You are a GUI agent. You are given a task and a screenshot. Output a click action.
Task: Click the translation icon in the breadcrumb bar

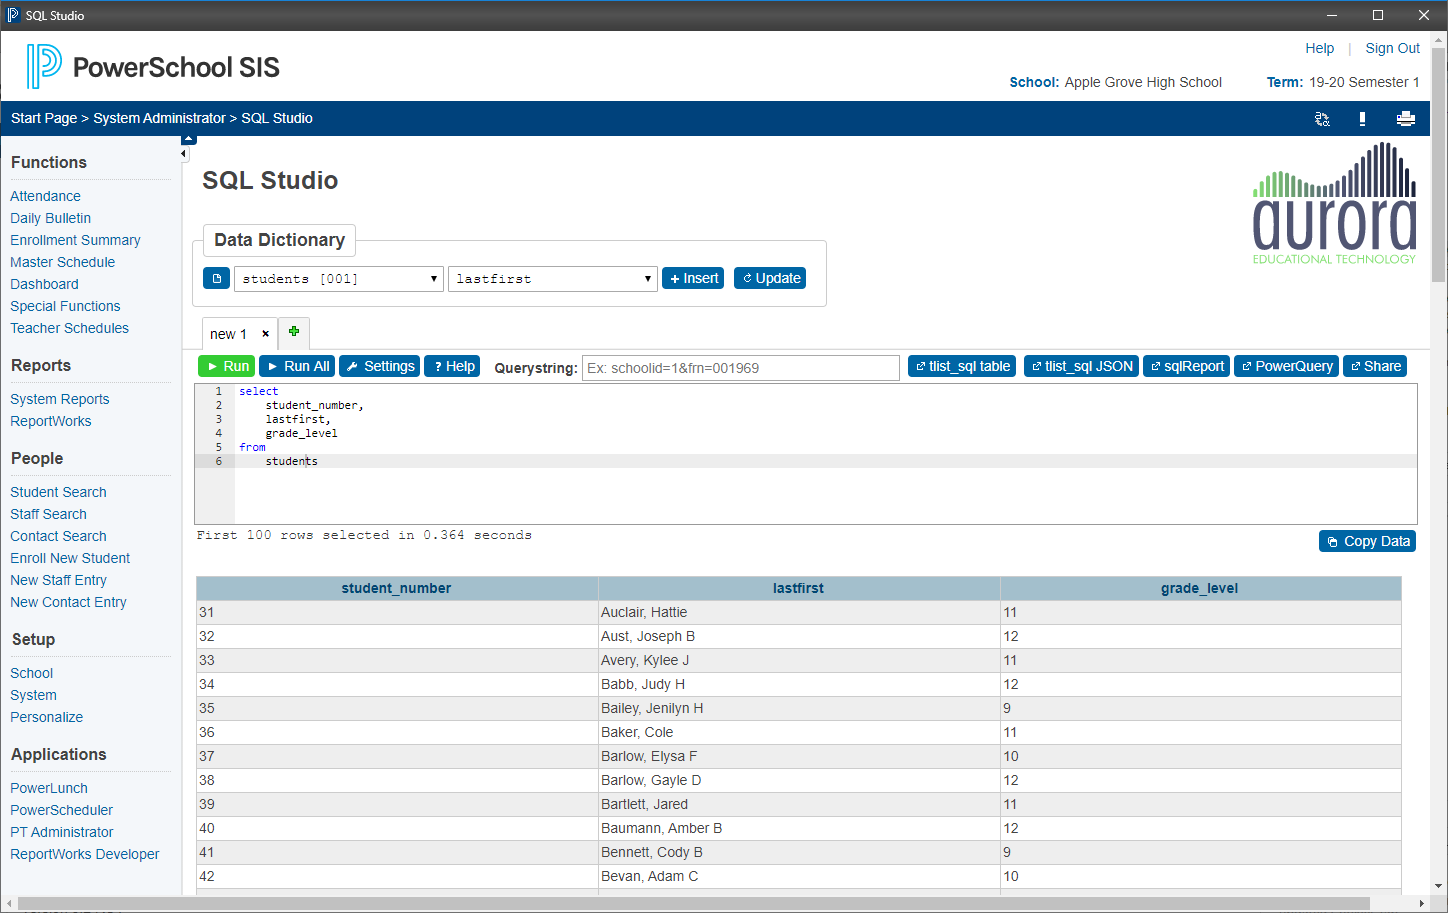click(x=1322, y=119)
